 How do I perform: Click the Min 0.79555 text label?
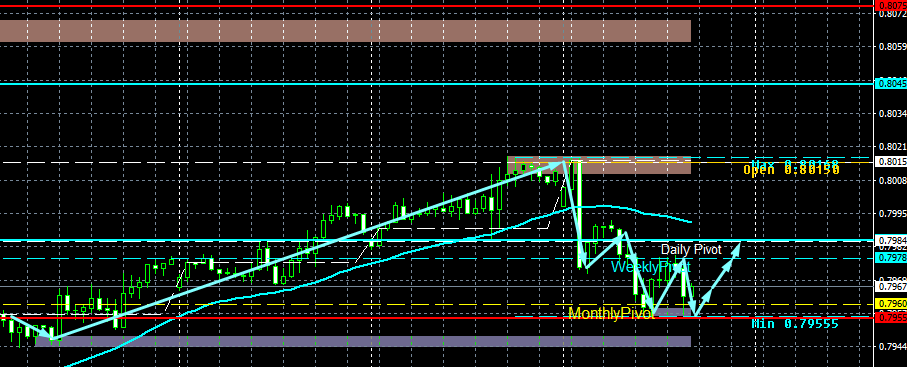(795, 324)
